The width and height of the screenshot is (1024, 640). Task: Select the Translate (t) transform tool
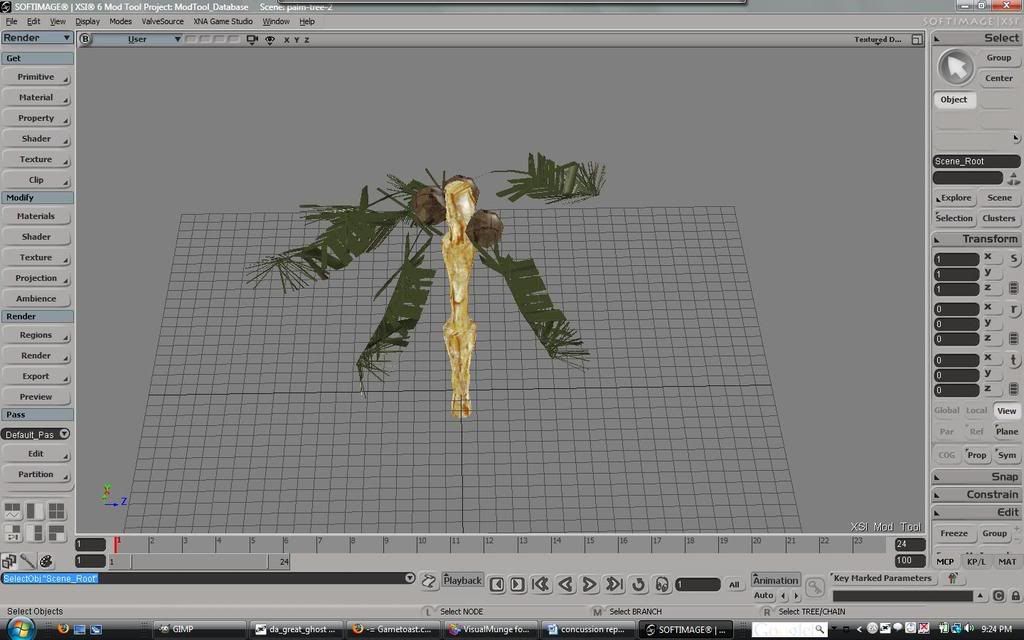point(1014,359)
